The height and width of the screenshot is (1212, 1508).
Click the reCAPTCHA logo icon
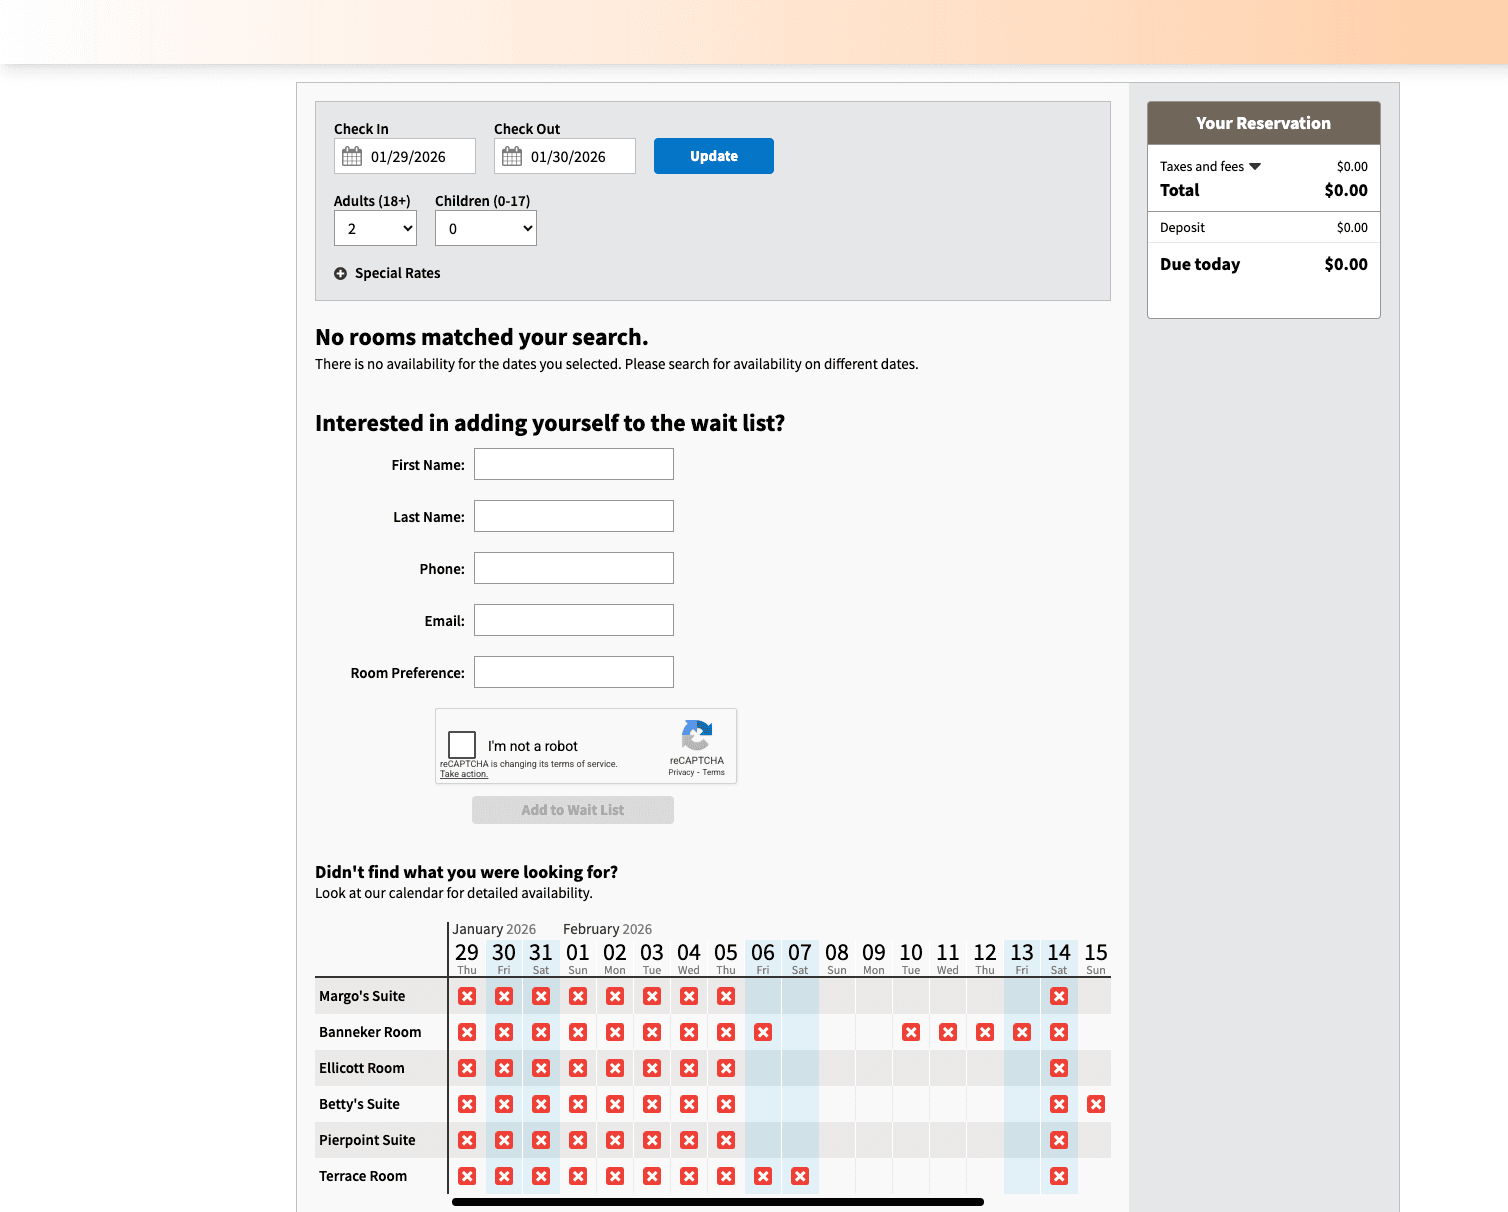(x=697, y=736)
